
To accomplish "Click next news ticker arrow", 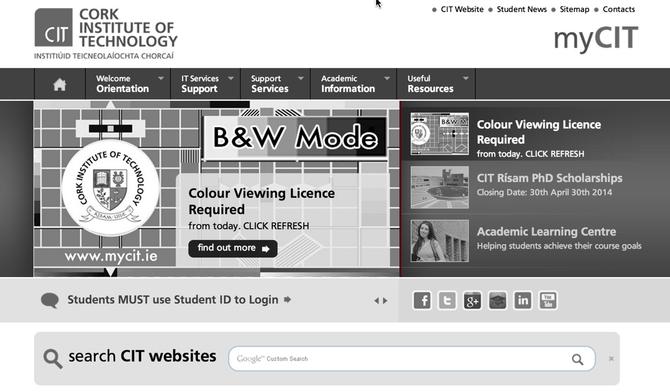I will point(385,301).
